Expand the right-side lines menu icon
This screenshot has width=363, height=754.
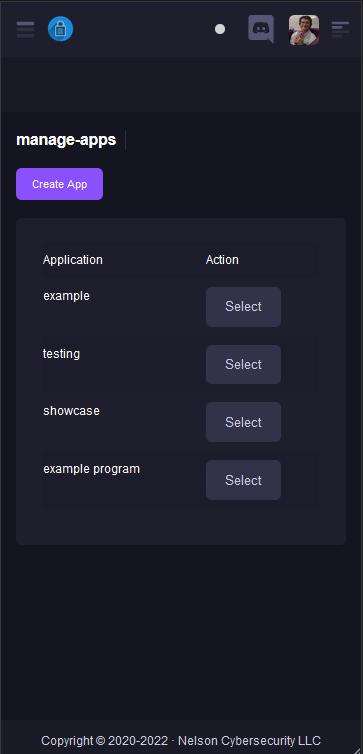coord(340,29)
